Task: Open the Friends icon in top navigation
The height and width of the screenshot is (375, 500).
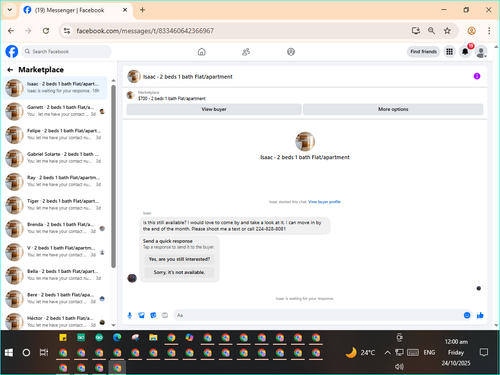Action: click(246, 52)
